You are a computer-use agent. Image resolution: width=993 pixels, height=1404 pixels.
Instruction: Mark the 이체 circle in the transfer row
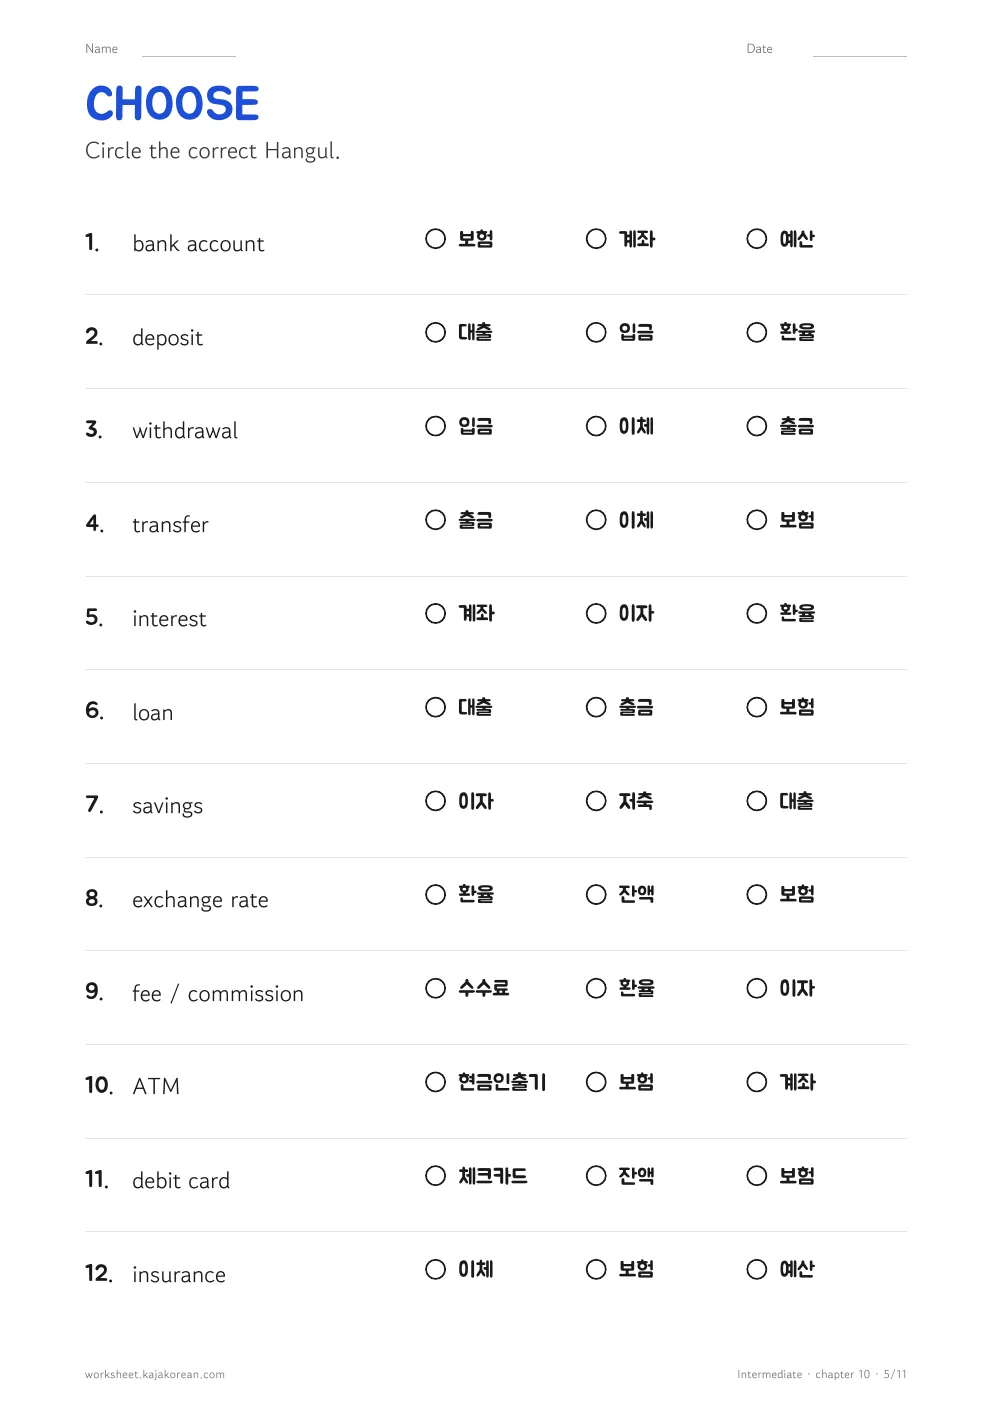click(596, 520)
